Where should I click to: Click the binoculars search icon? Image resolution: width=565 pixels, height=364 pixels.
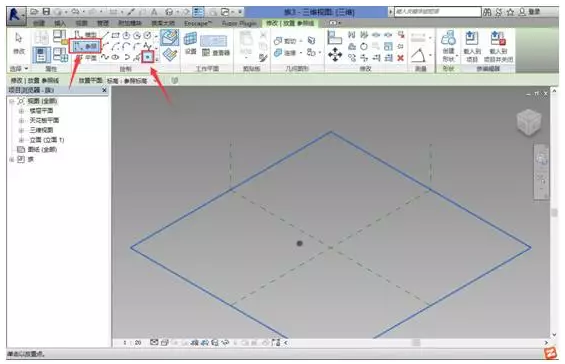pyautogui.click(x=487, y=12)
